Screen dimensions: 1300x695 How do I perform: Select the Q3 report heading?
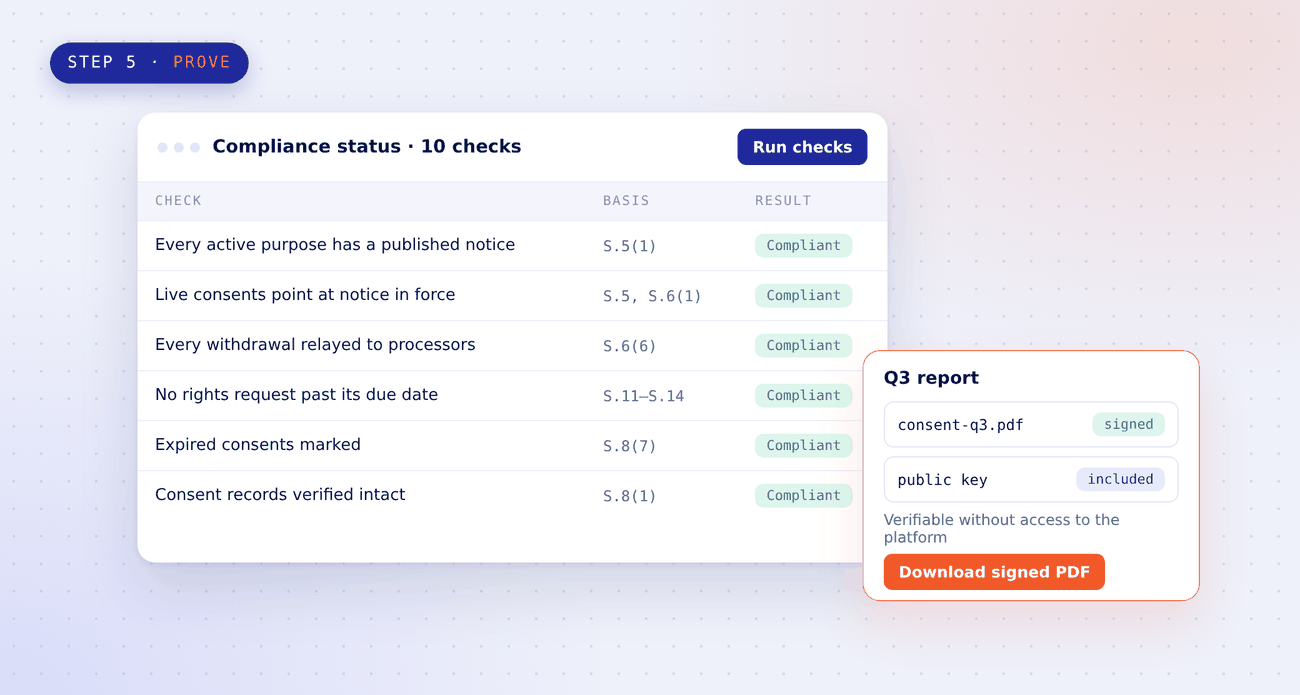pos(931,378)
